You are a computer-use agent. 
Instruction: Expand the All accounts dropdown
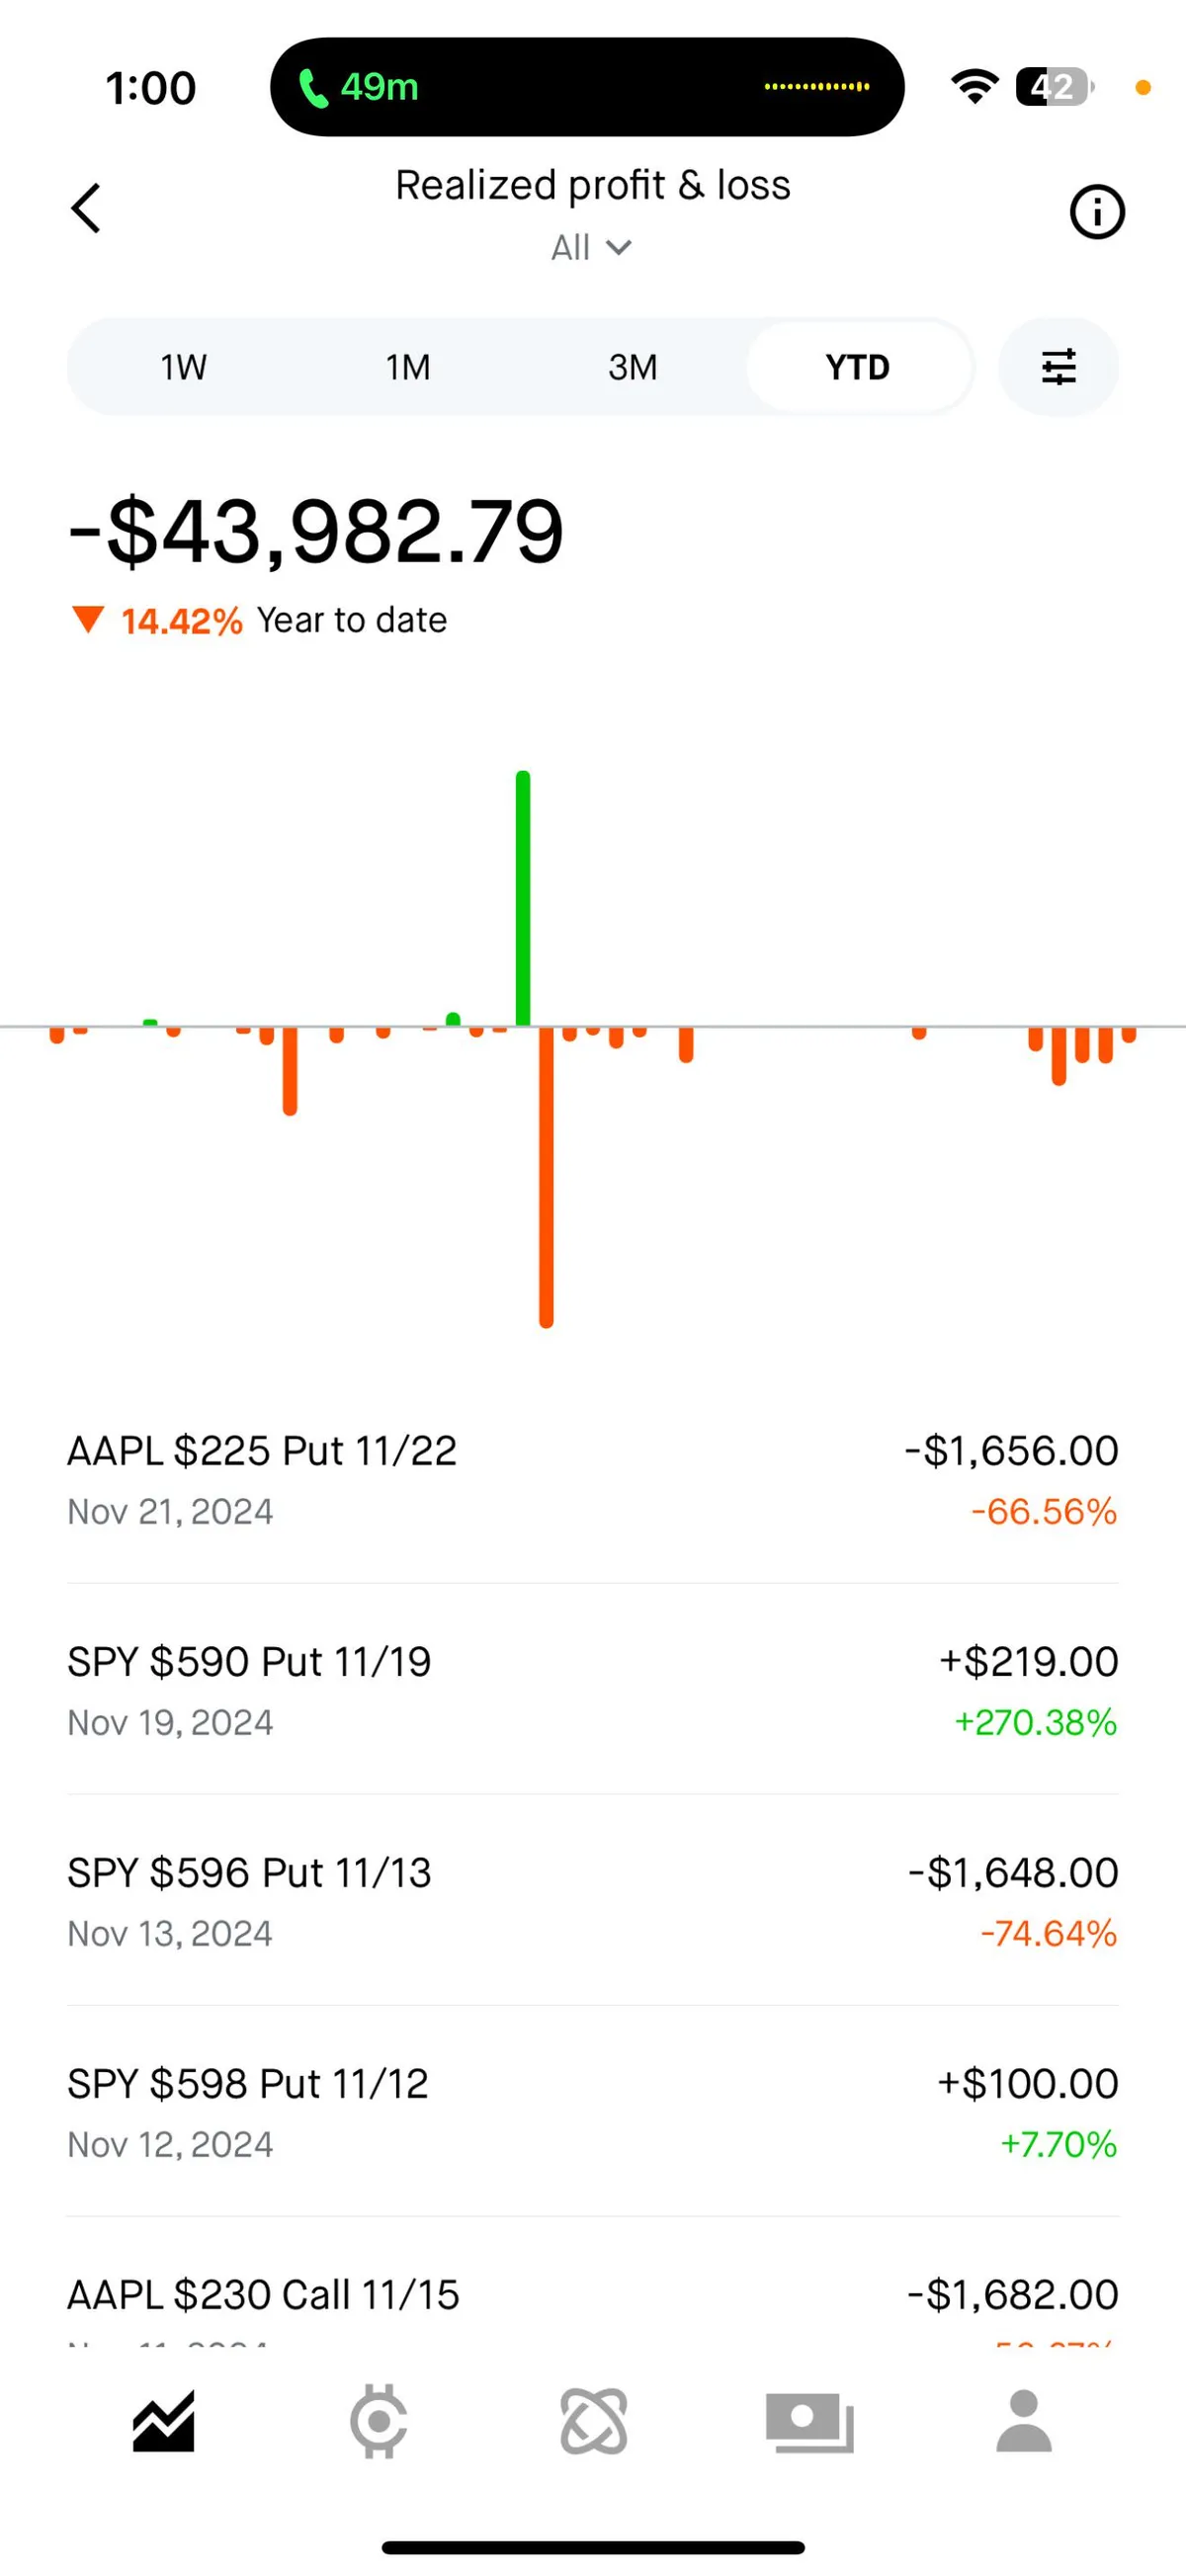click(x=592, y=247)
